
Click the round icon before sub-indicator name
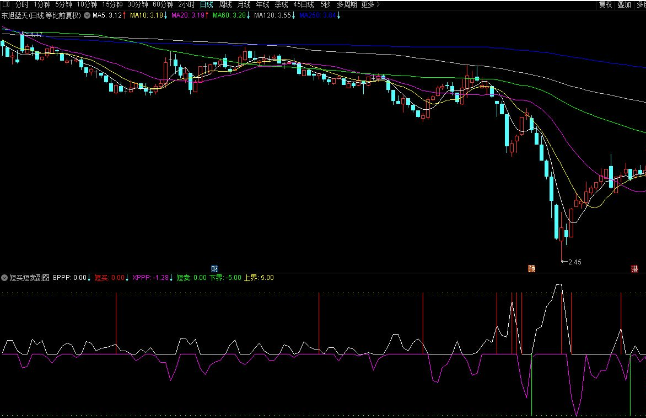pyautogui.click(x=5, y=277)
